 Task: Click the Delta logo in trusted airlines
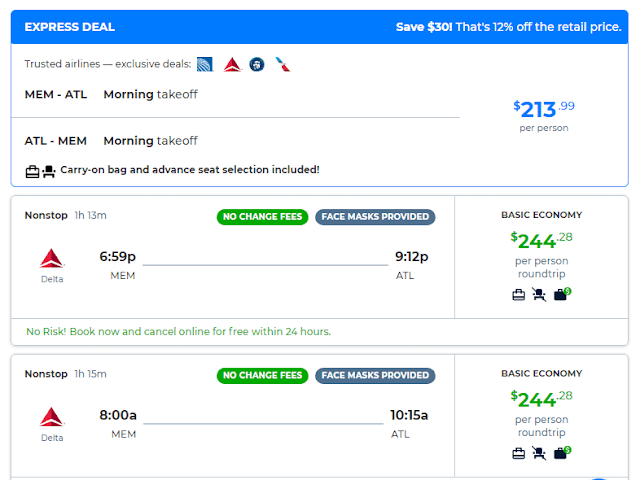point(233,64)
